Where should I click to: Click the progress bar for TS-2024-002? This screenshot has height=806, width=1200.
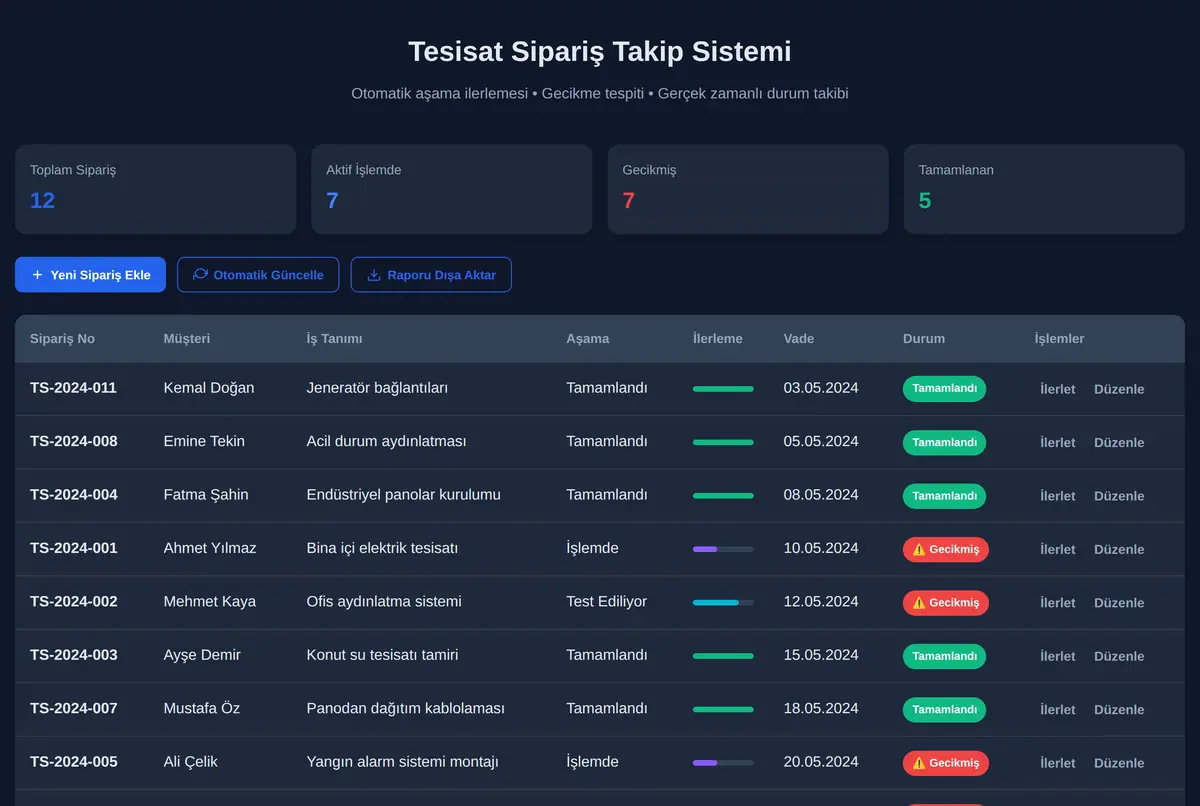tap(723, 602)
